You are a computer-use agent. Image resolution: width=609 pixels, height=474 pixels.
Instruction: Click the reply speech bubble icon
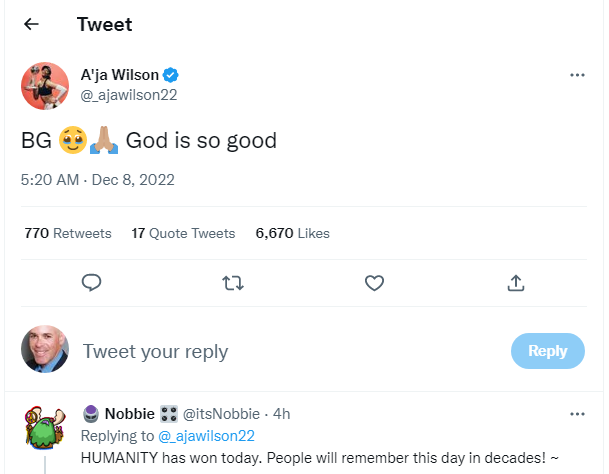coord(91,283)
